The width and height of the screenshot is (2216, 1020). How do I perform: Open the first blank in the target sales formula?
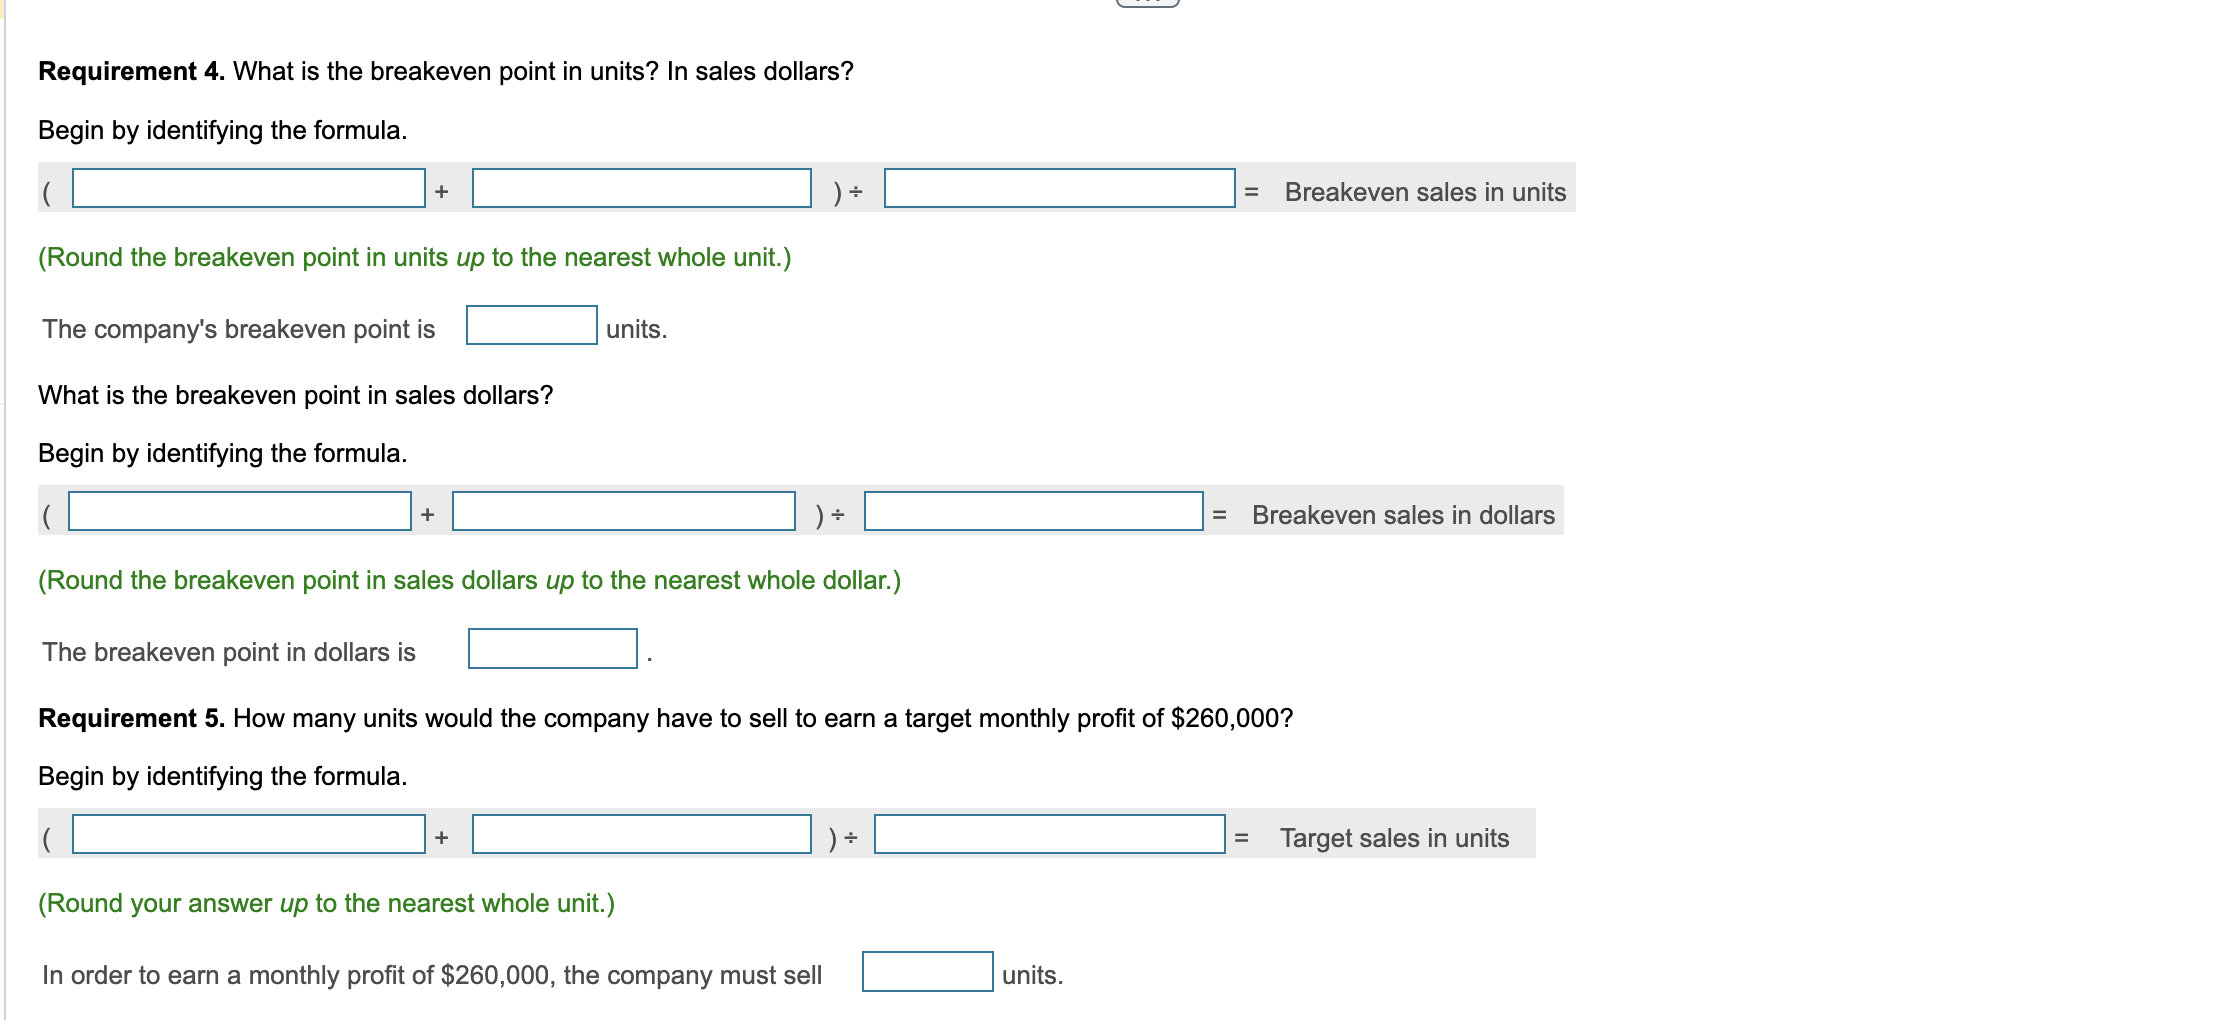(x=250, y=836)
